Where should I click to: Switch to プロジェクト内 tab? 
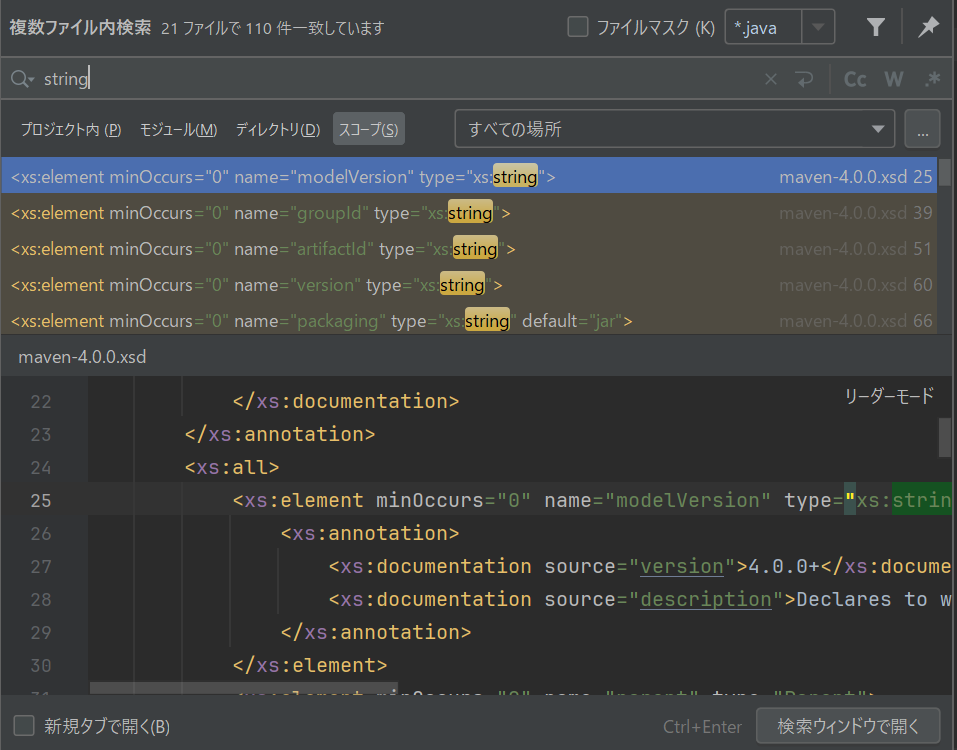(x=71, y=129)
